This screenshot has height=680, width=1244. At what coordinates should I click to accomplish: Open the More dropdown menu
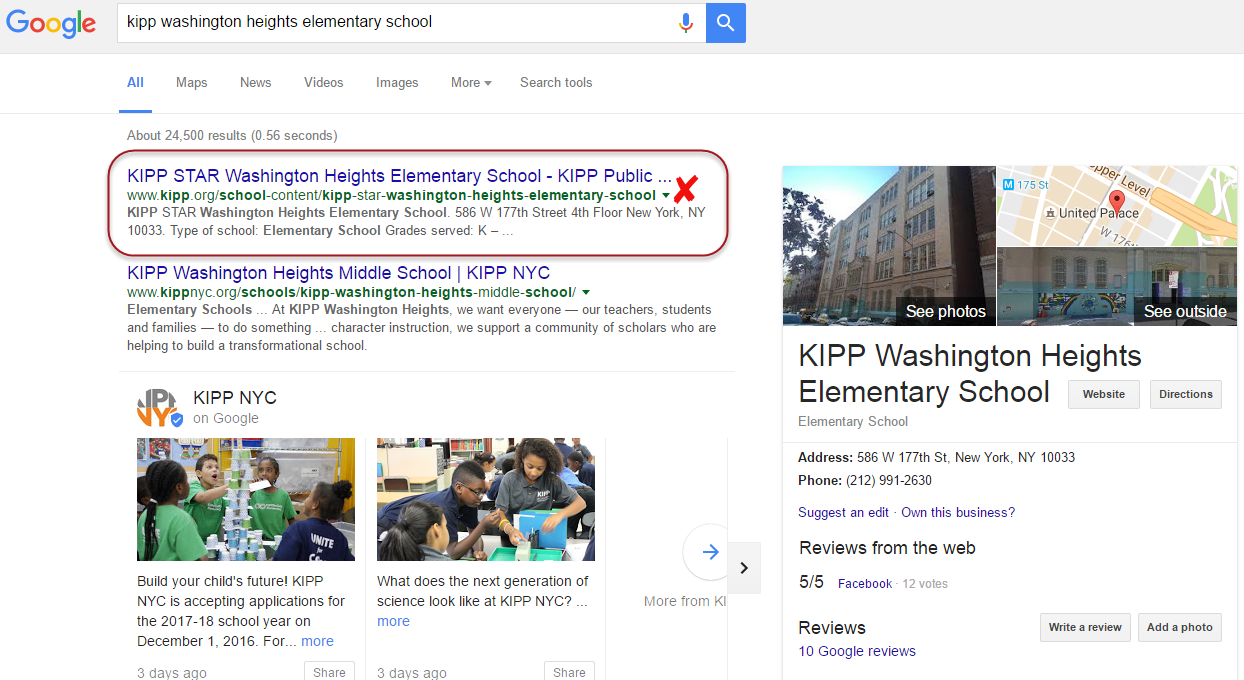[x=471, y=83]
